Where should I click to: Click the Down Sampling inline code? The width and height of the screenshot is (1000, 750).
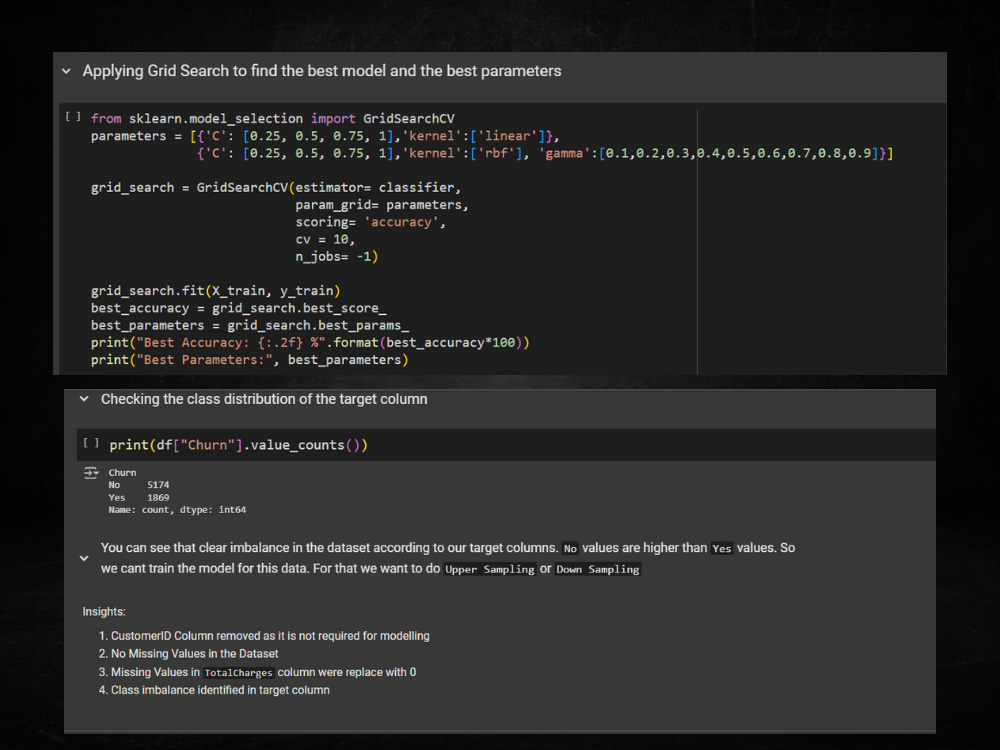(x=598, y=569)
